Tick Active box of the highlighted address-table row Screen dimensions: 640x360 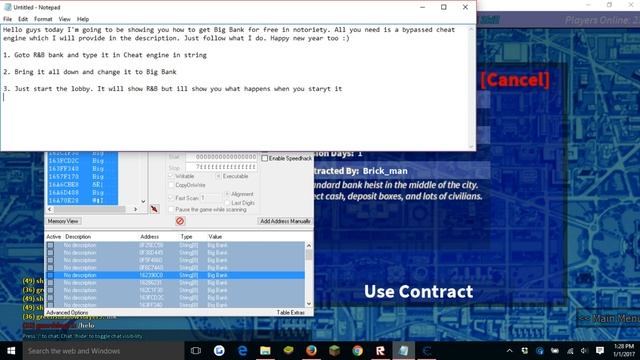coord(50,276)
